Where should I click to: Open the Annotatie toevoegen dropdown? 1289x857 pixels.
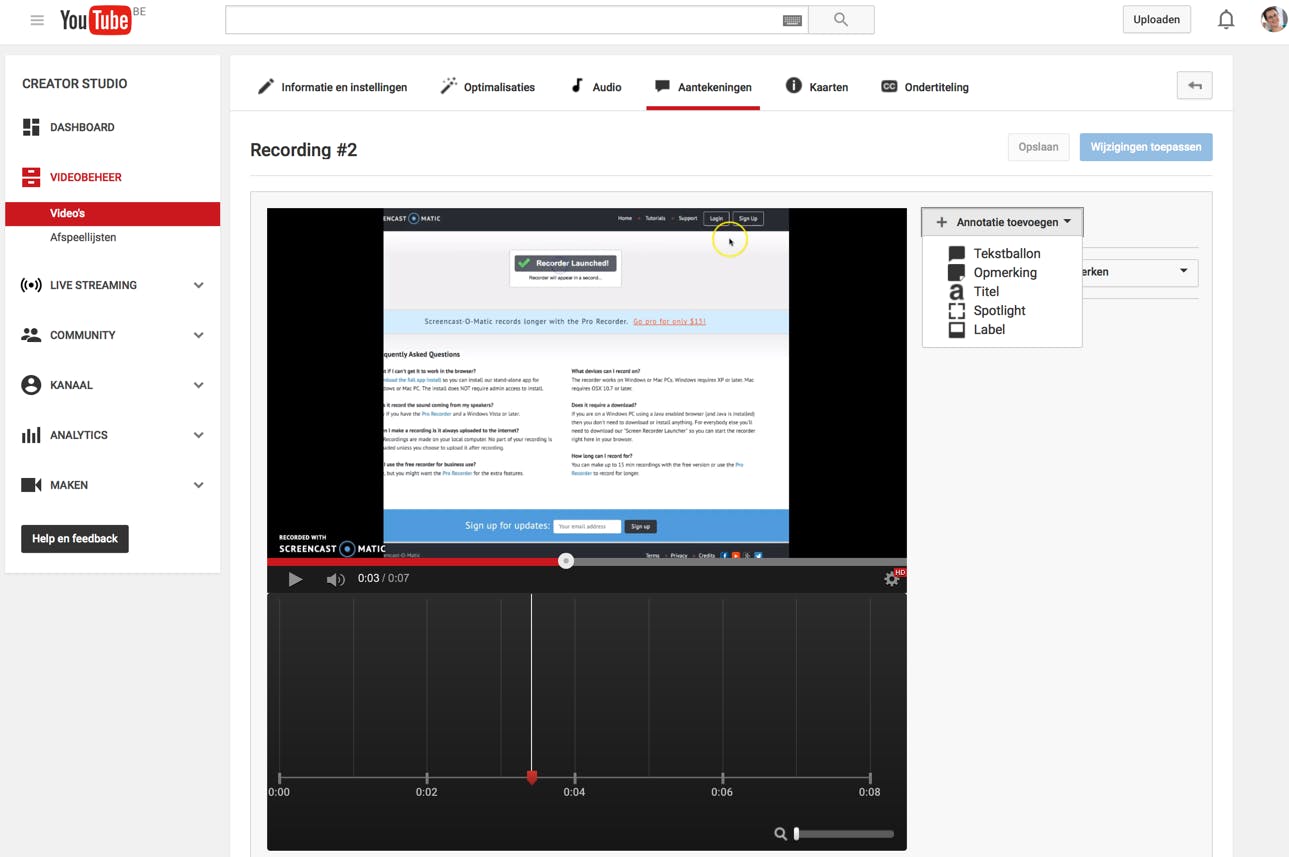pos(1002,222)
